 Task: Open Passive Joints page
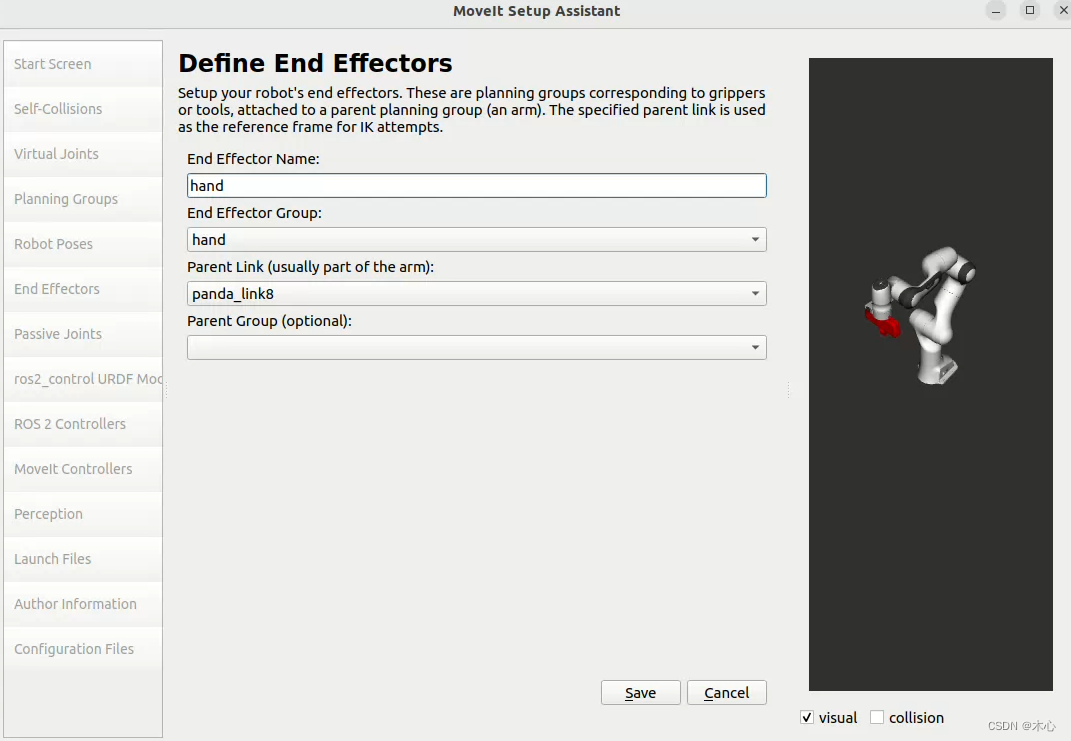[x=83, y=335]
